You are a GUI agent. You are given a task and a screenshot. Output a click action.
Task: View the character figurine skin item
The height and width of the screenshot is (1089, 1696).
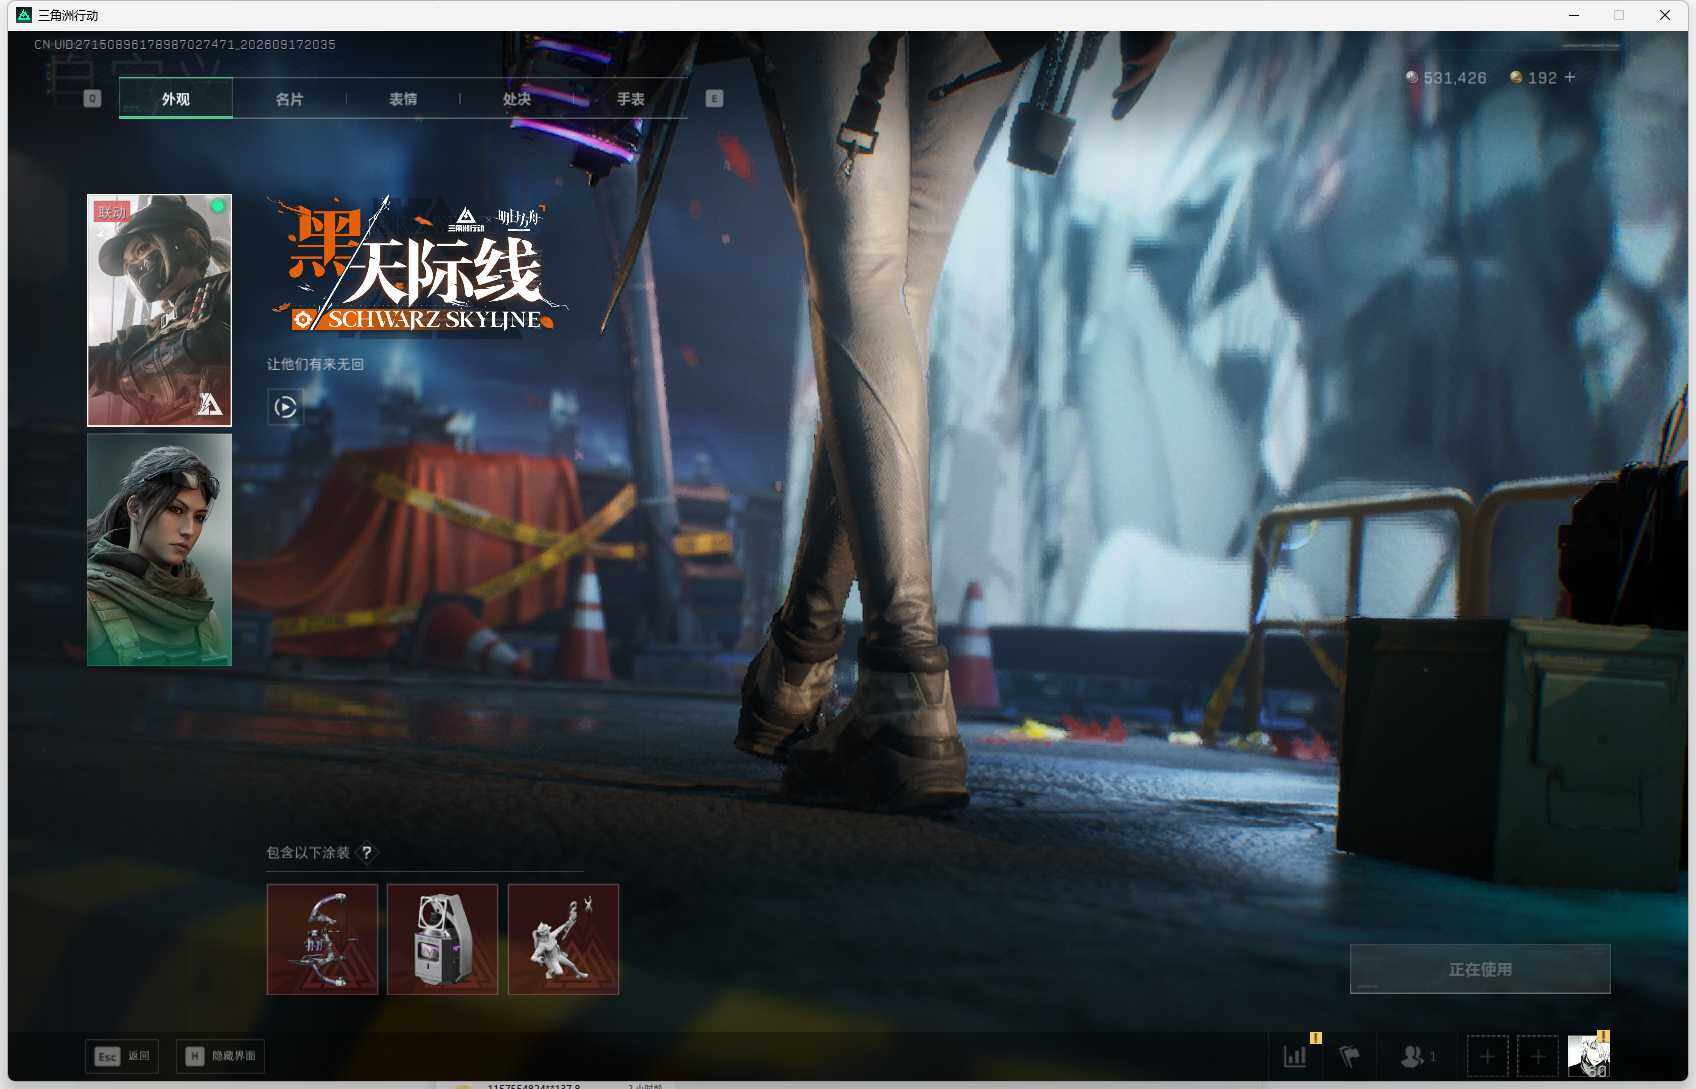(x=563, y=939)
